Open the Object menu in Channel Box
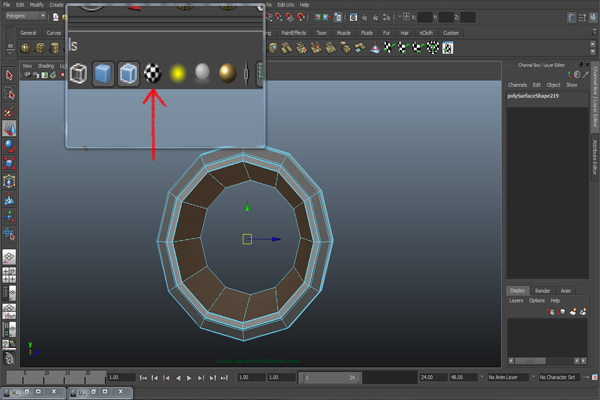 [x=553, y=85]
